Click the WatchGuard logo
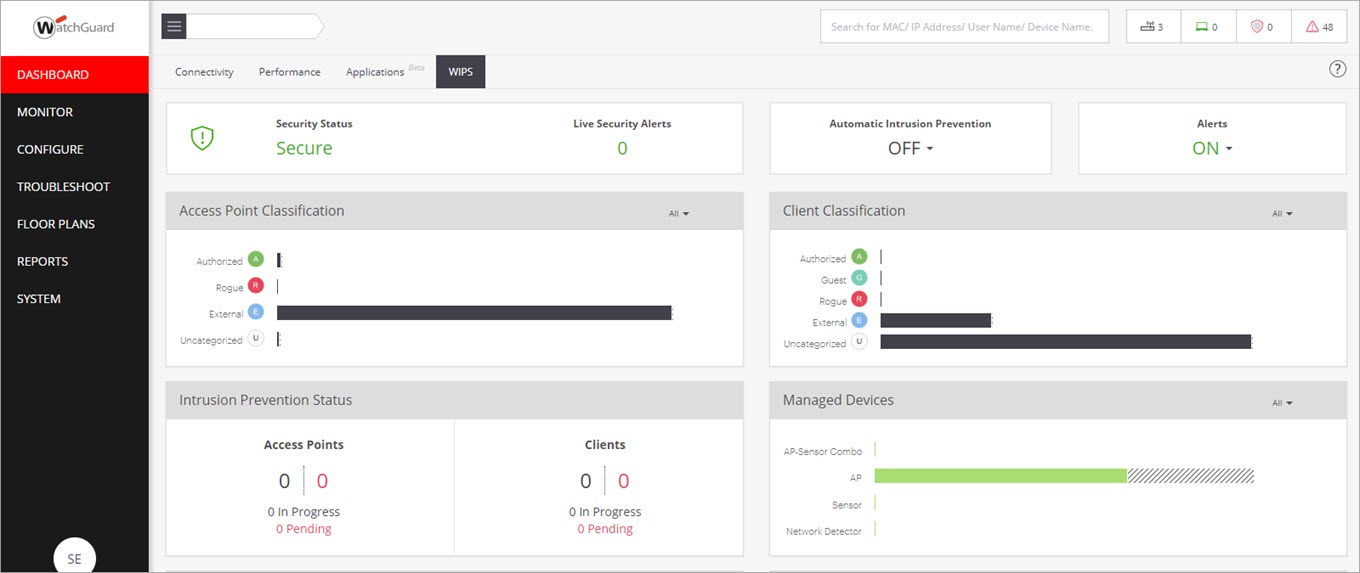Screen dimensions: 1360x573 (74, 28)
